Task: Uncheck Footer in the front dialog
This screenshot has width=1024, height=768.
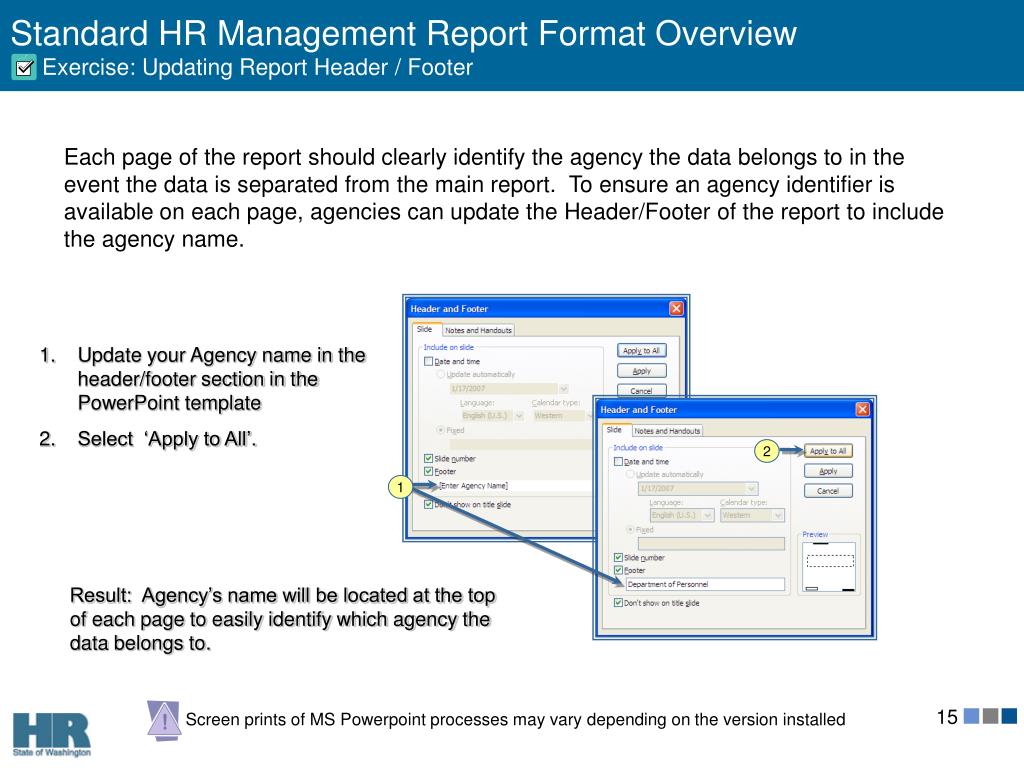Action: (618, 570)
